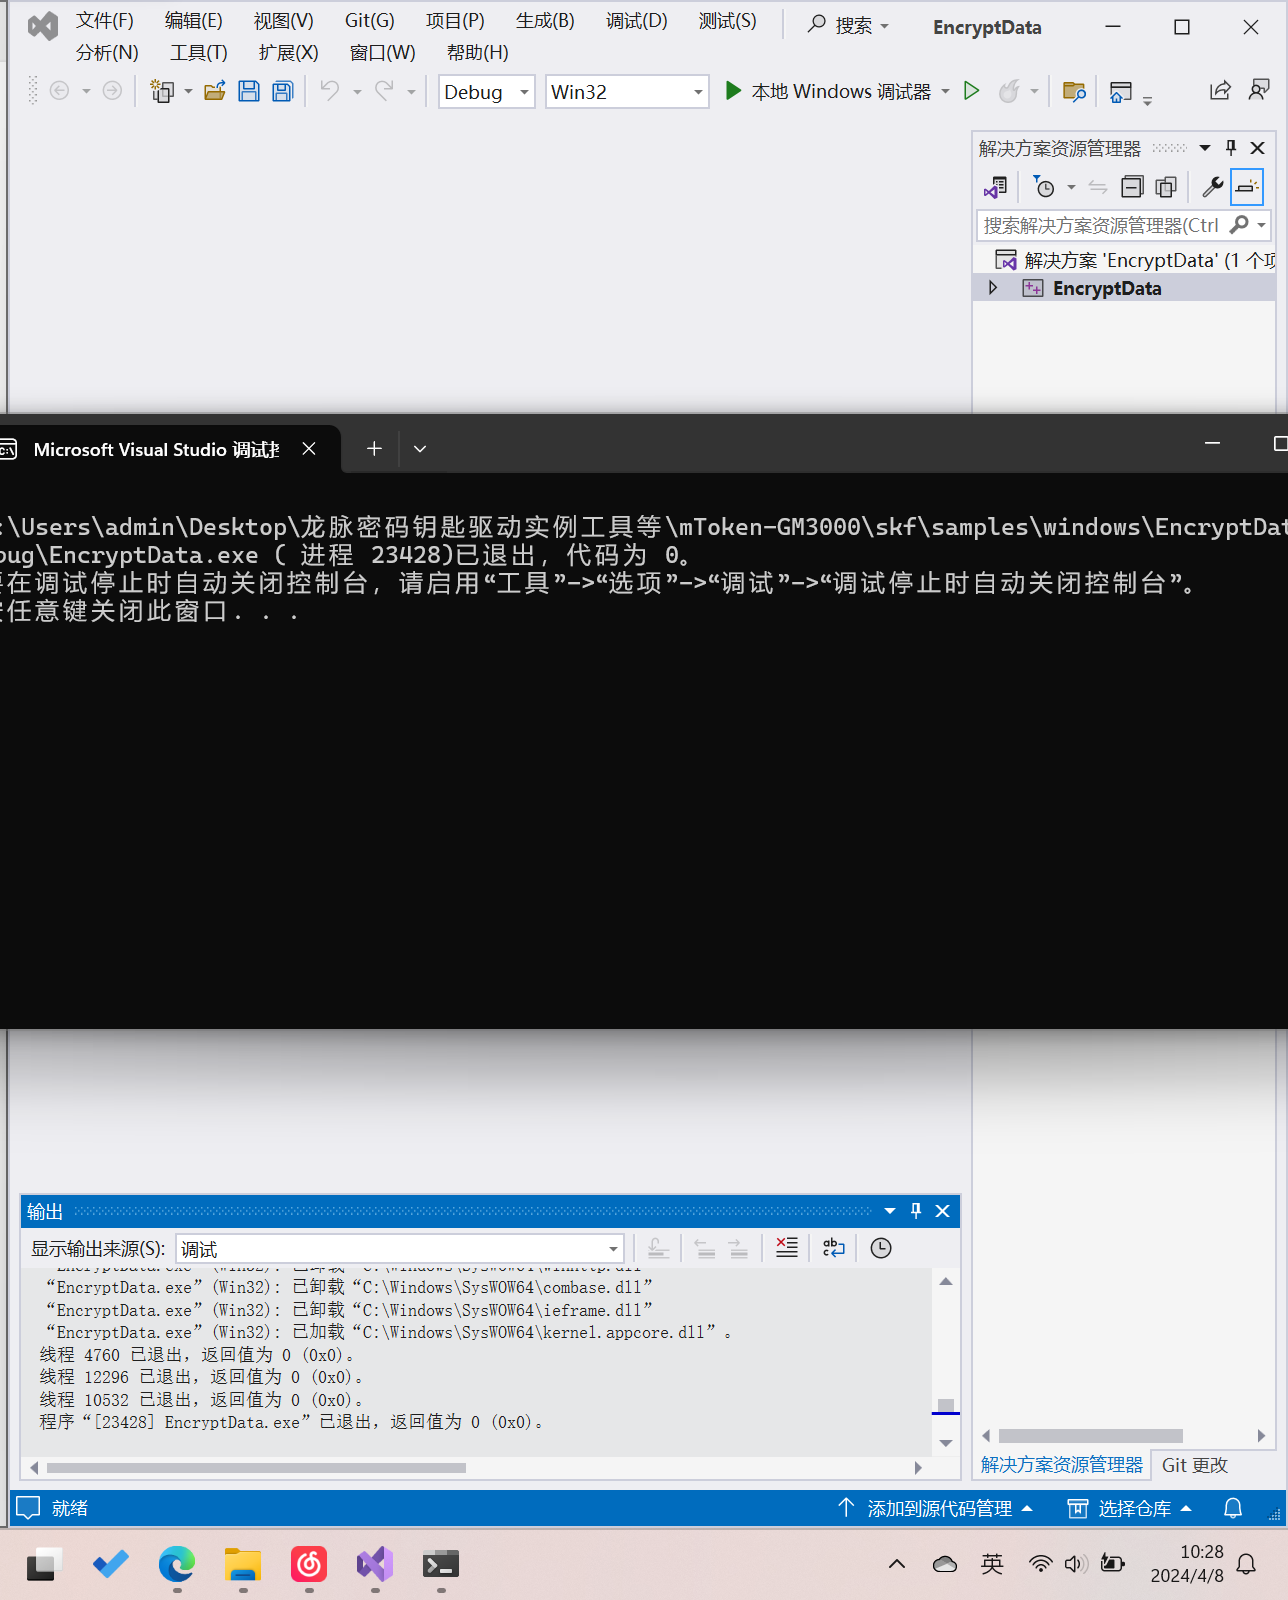The width and height of the screenshot is (1288, 1600).
Task: Click pending changes filter clock icon
Action: pyautogui.click(x=1044, y=187)
